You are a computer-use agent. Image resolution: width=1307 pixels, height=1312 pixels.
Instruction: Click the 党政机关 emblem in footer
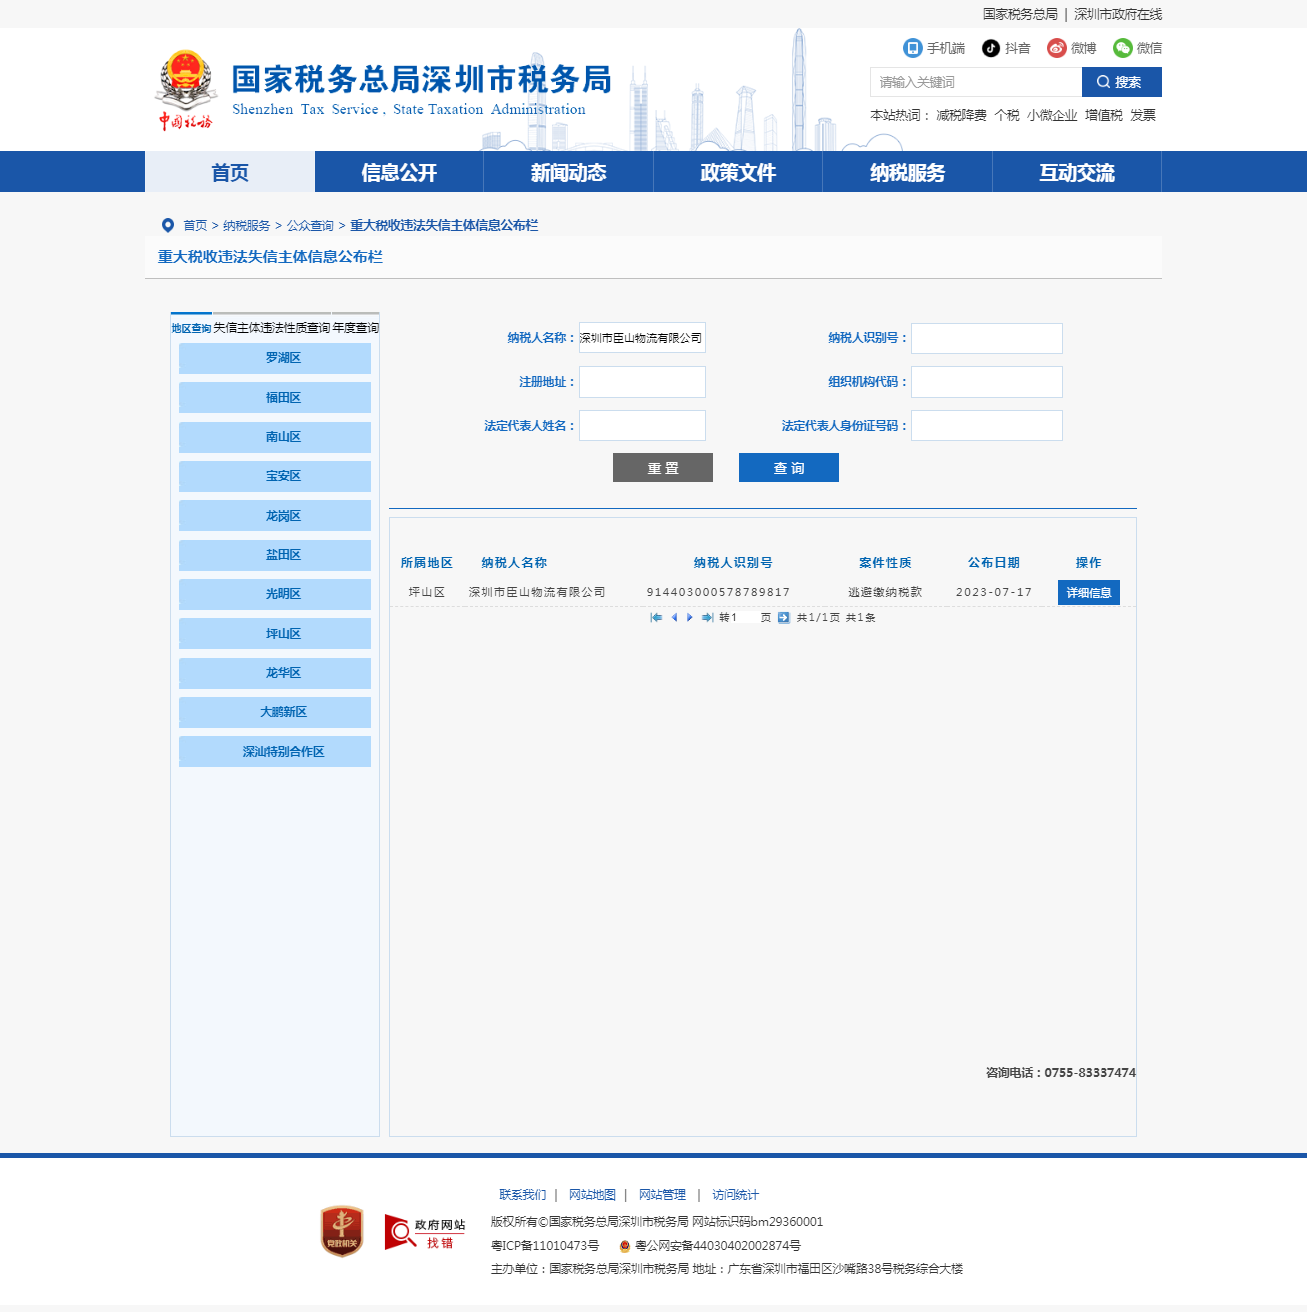coord(341,1231)
